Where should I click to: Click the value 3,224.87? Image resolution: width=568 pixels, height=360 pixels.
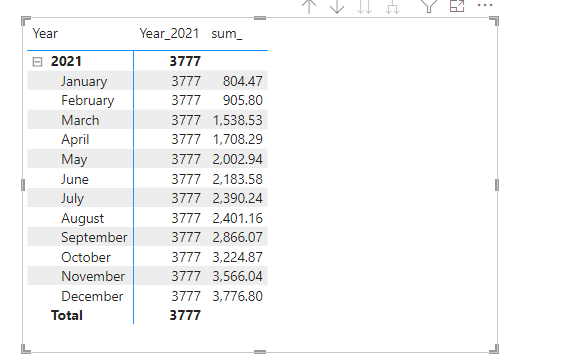[x=237, y=258]
